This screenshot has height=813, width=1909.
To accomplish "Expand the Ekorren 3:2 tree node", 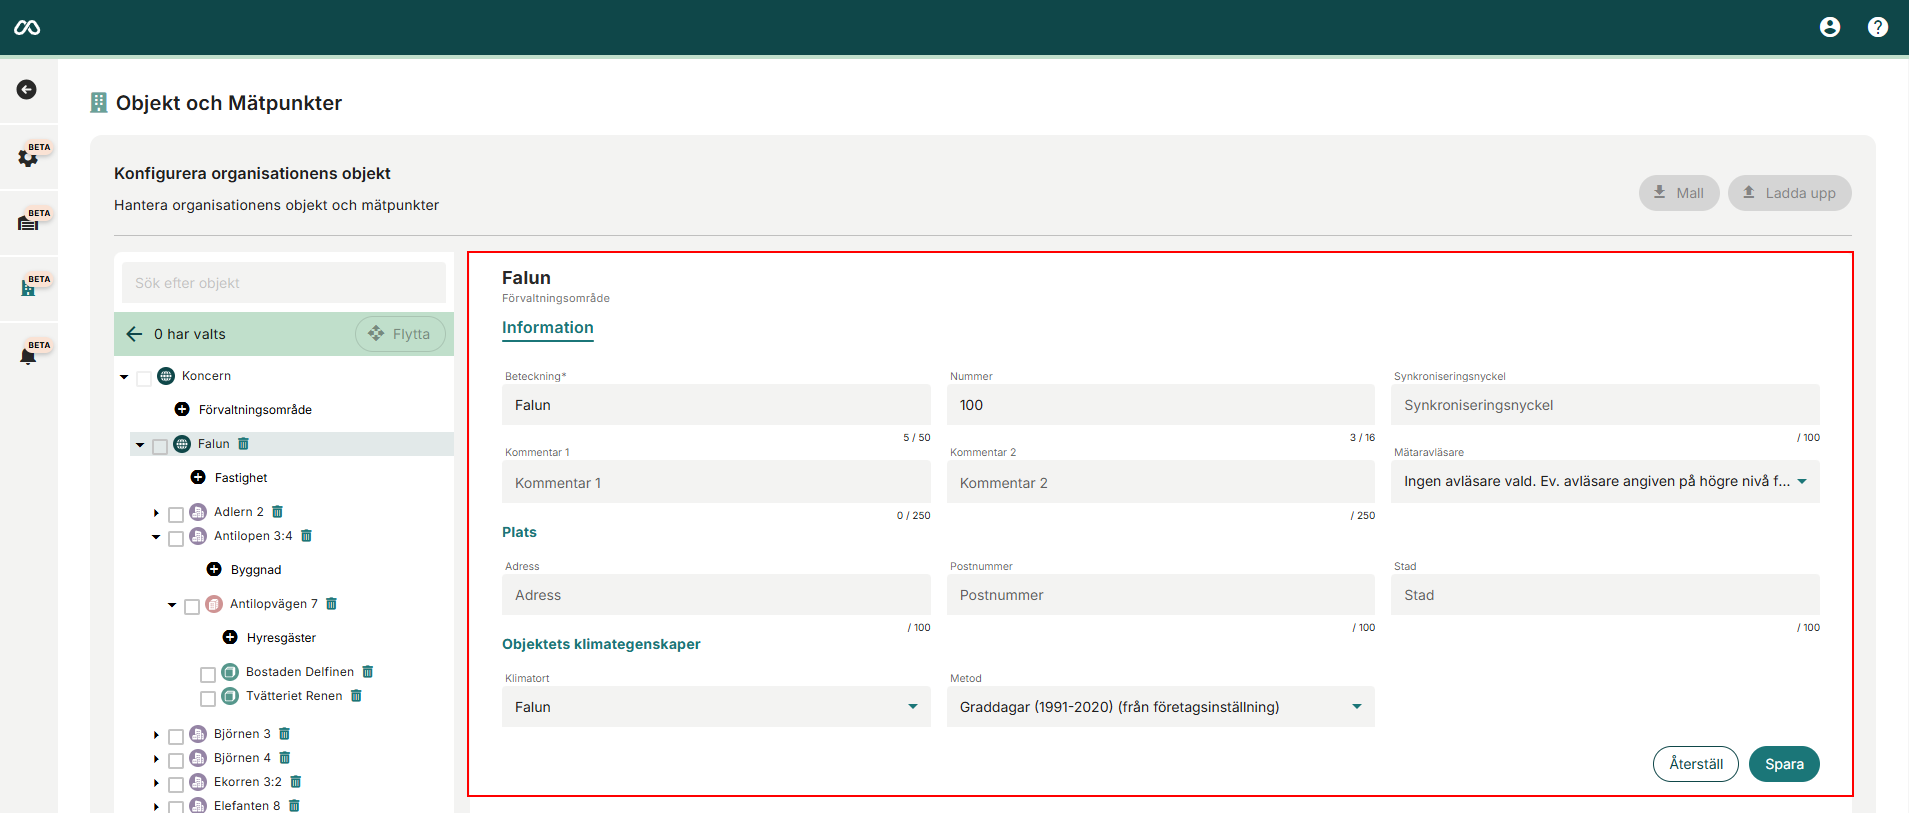I will 156,783.
